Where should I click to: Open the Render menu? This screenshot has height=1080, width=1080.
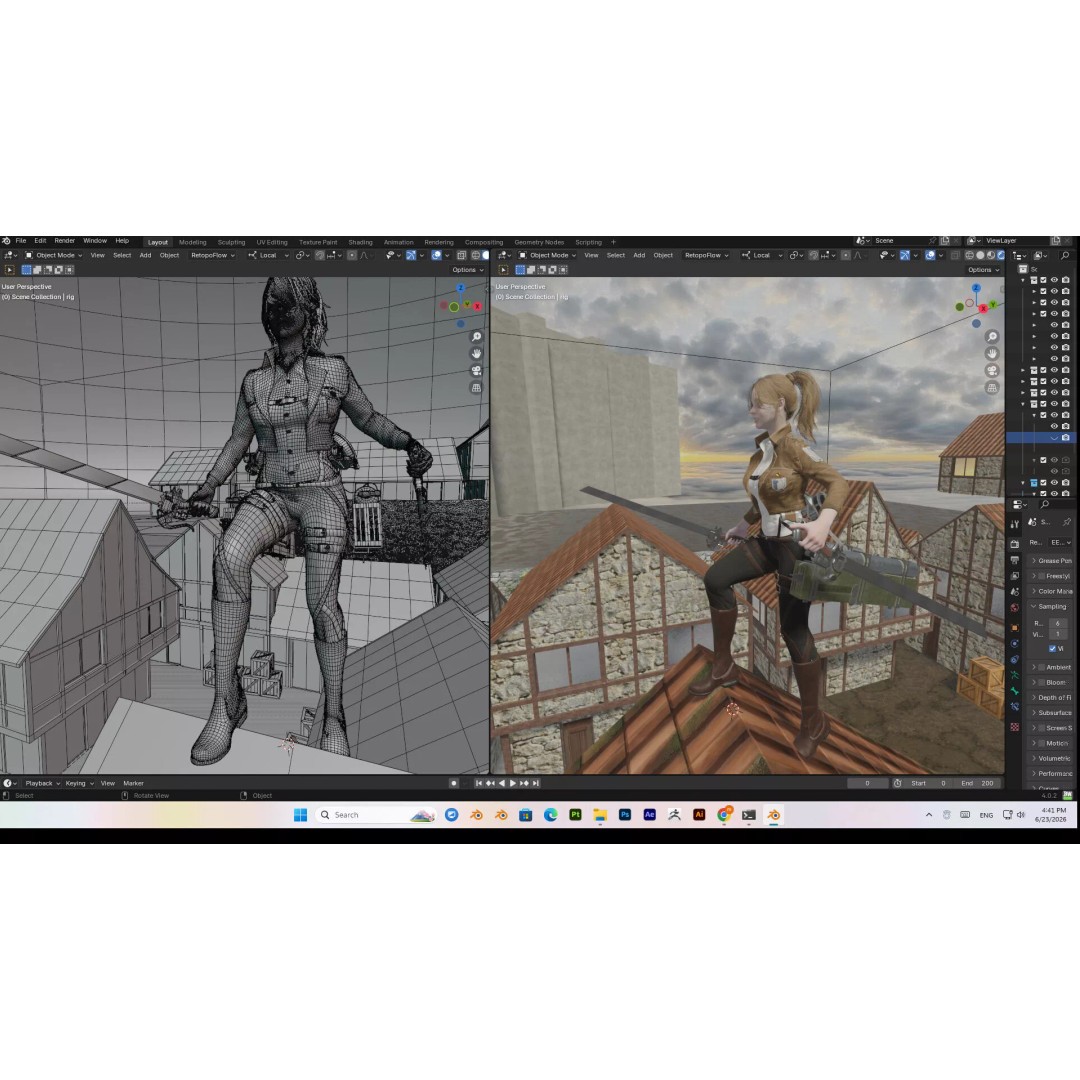(65, 241)
